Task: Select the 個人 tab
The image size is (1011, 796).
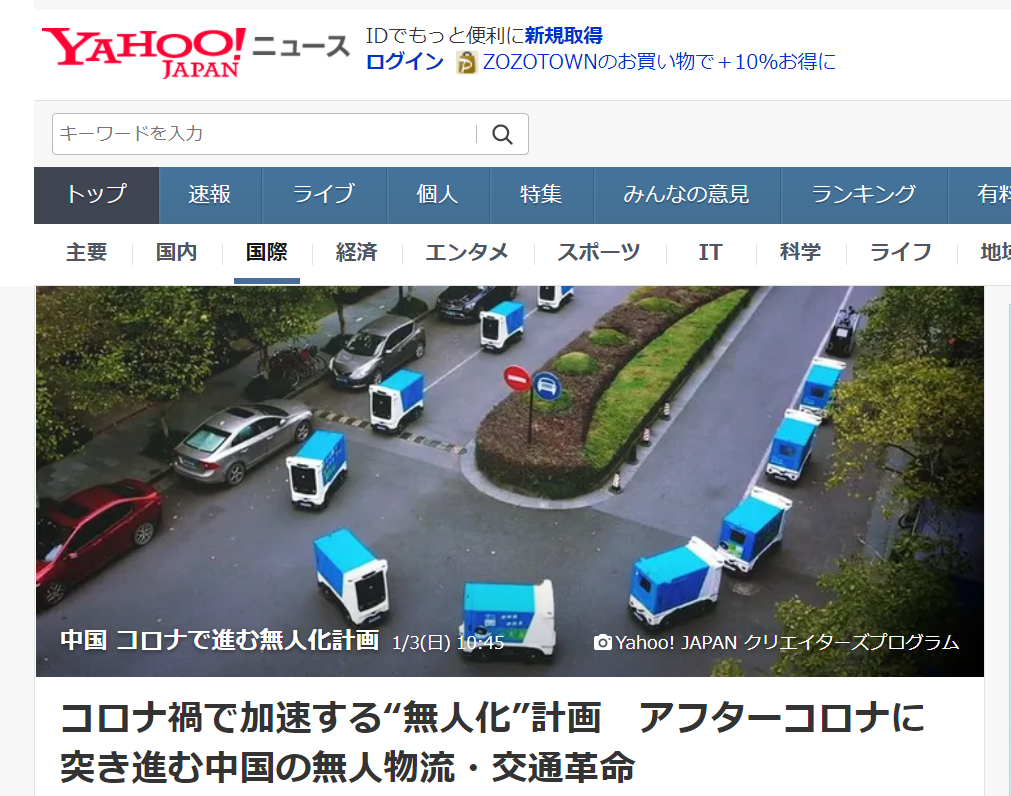Action: click(x=438, y=195)
